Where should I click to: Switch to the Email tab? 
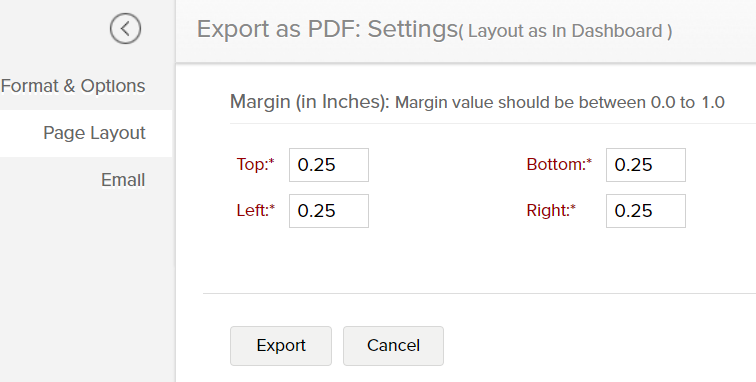pos(123,180)
